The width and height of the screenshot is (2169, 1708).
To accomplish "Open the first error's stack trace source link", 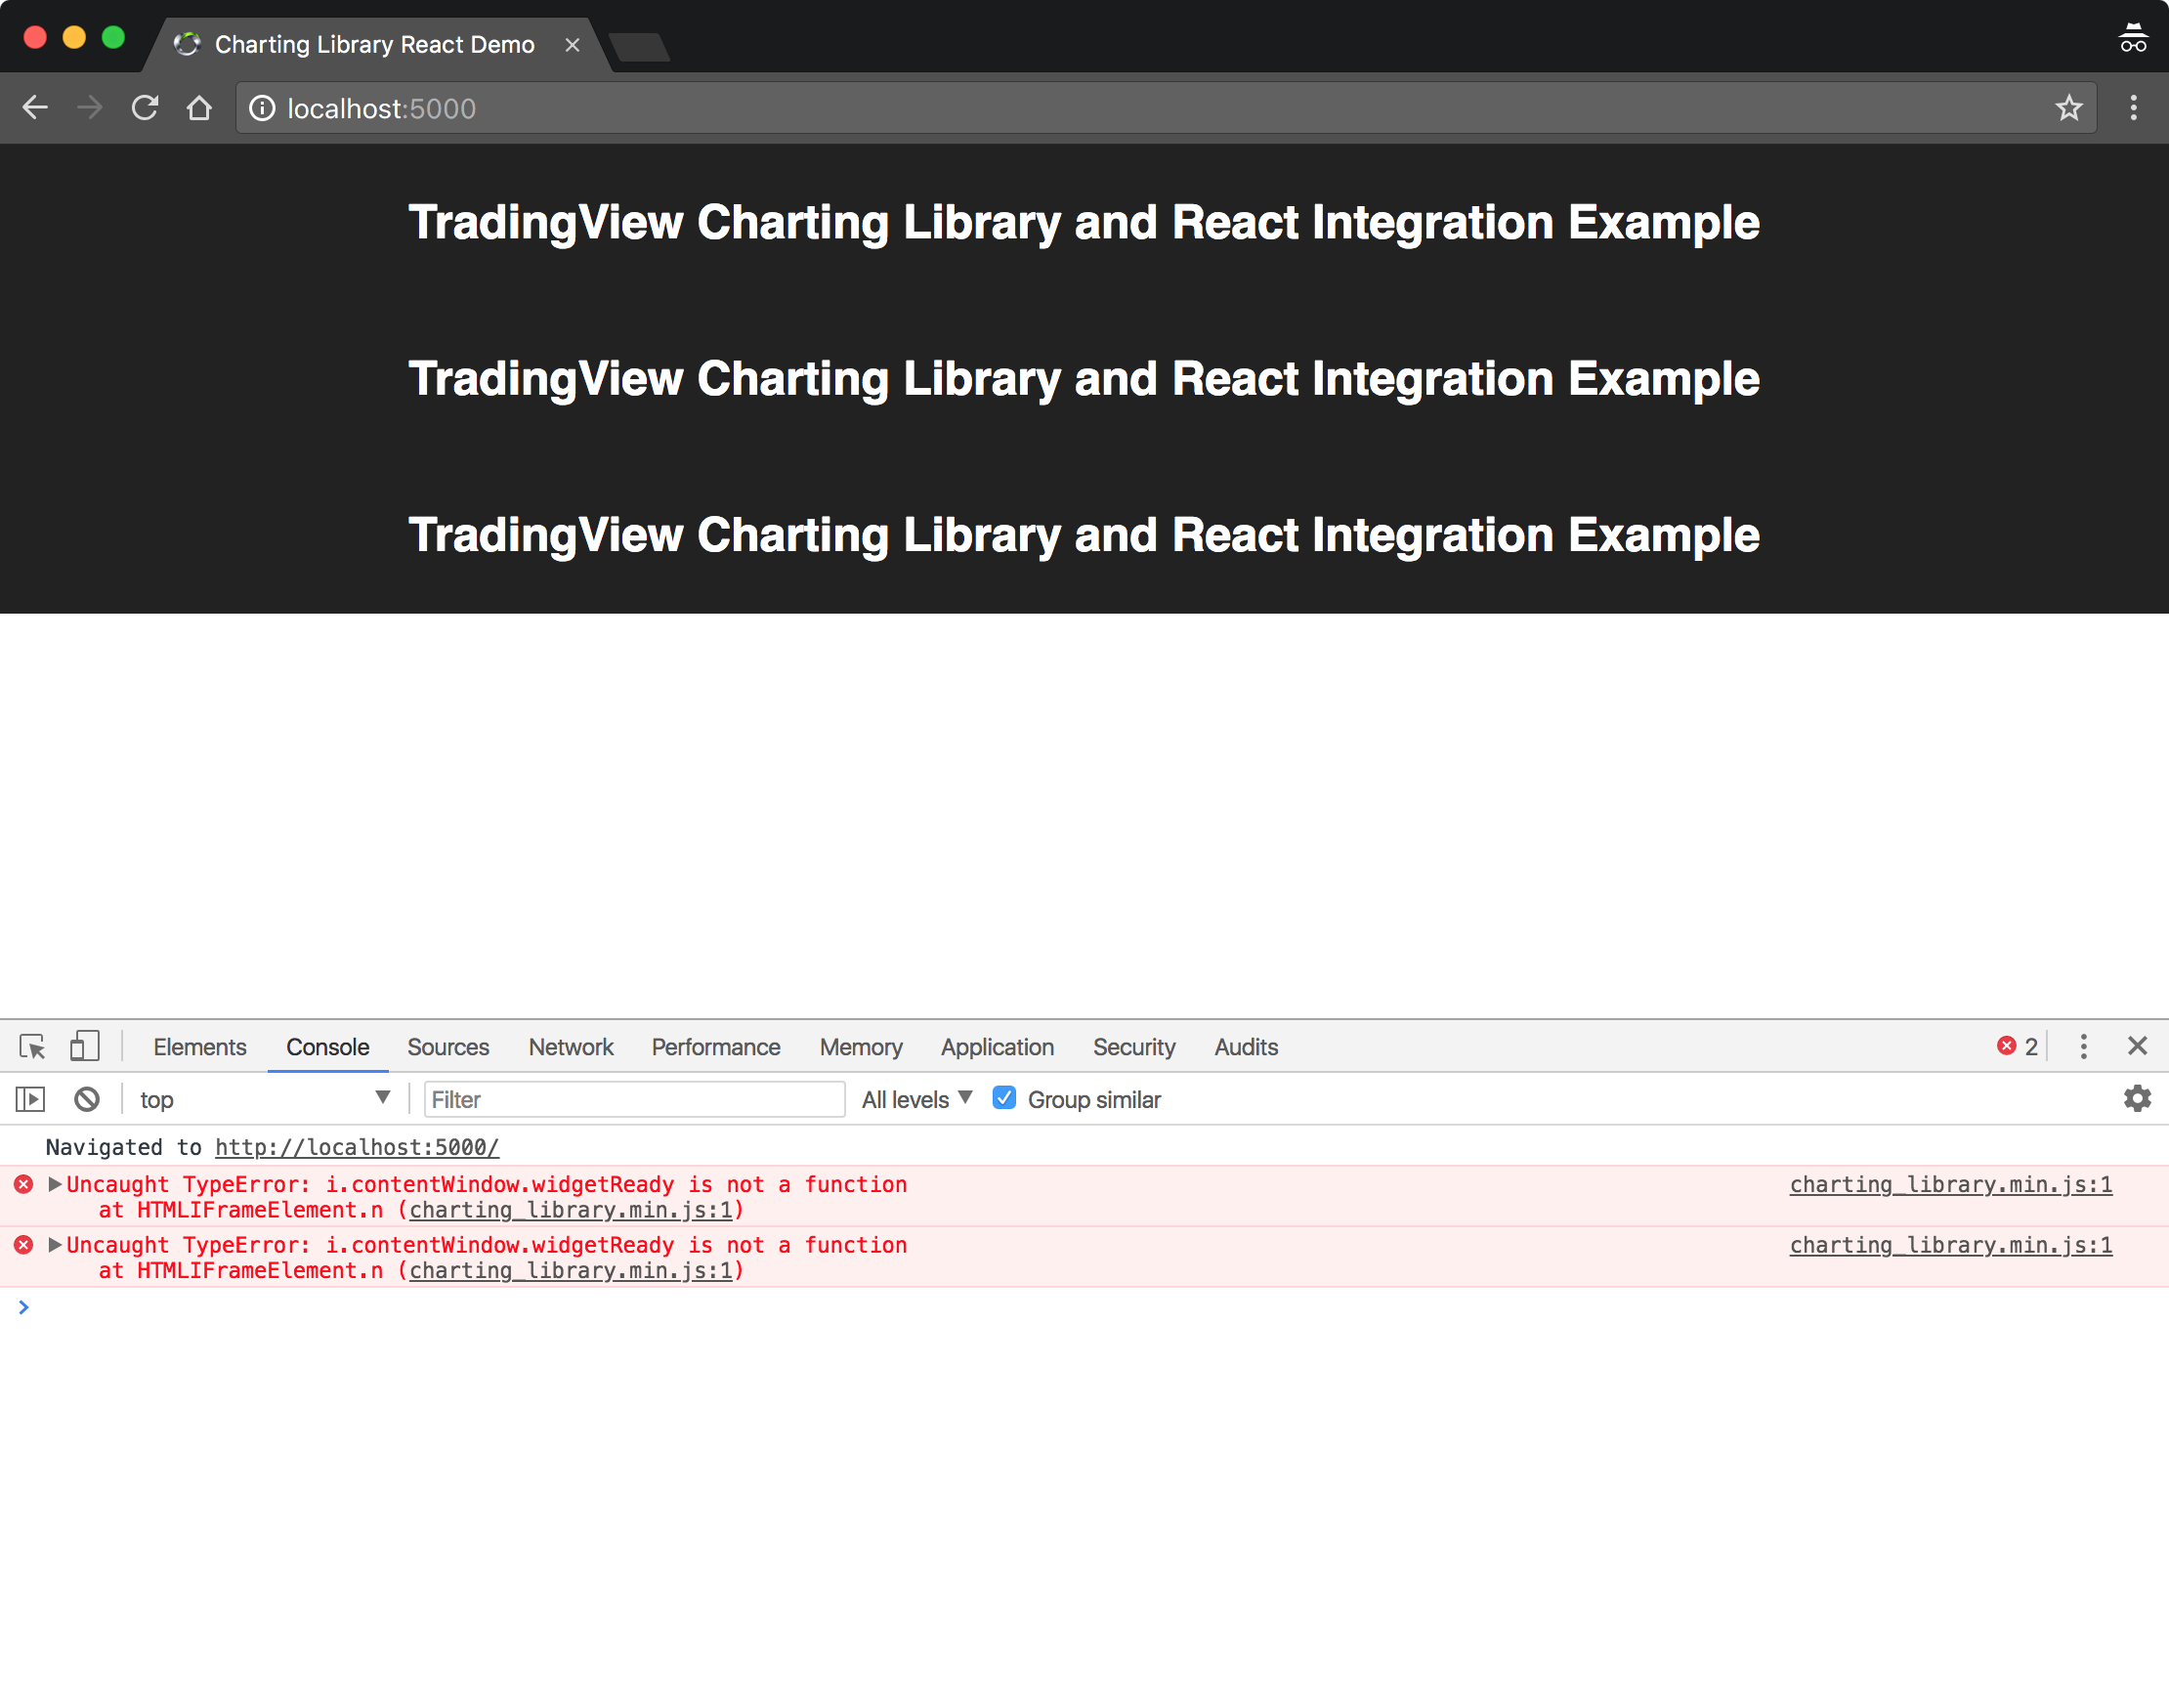I will click(571, 1211).
